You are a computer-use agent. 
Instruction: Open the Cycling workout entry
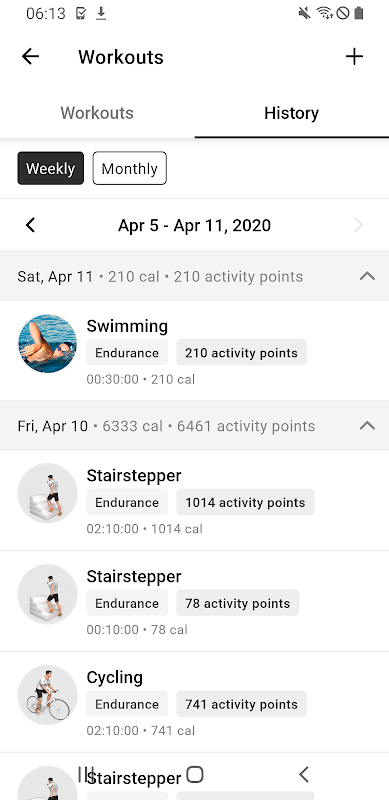coord(194,702)
